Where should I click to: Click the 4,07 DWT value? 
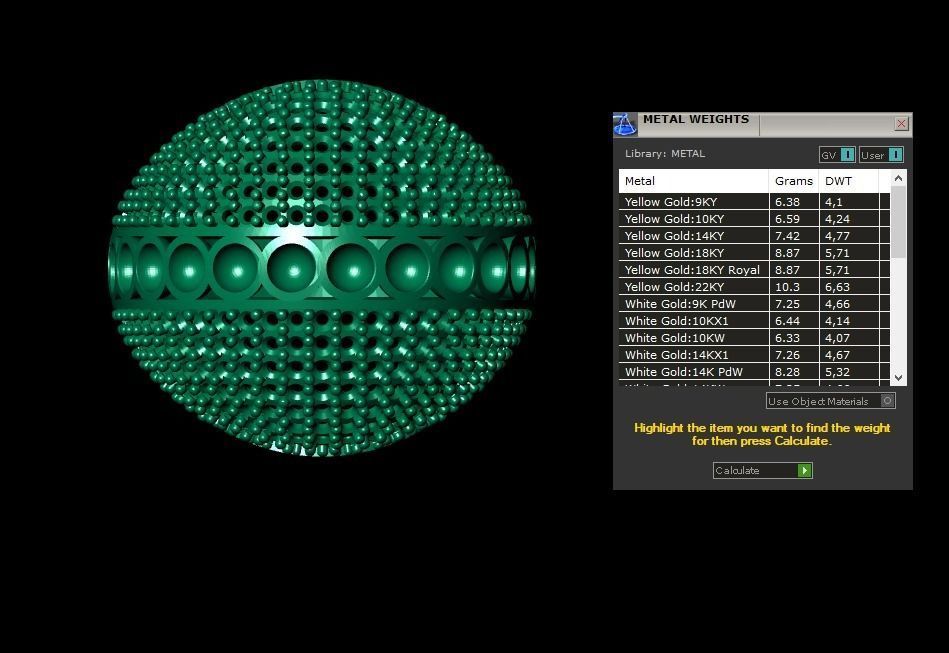(837, 338)
